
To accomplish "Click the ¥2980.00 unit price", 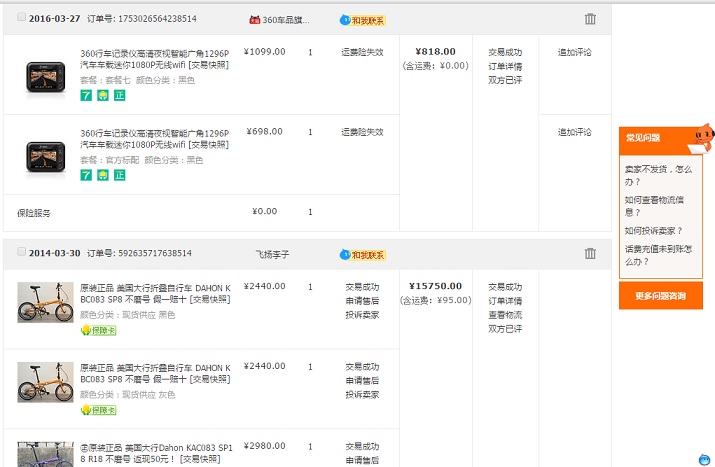I will pos(264,446).
